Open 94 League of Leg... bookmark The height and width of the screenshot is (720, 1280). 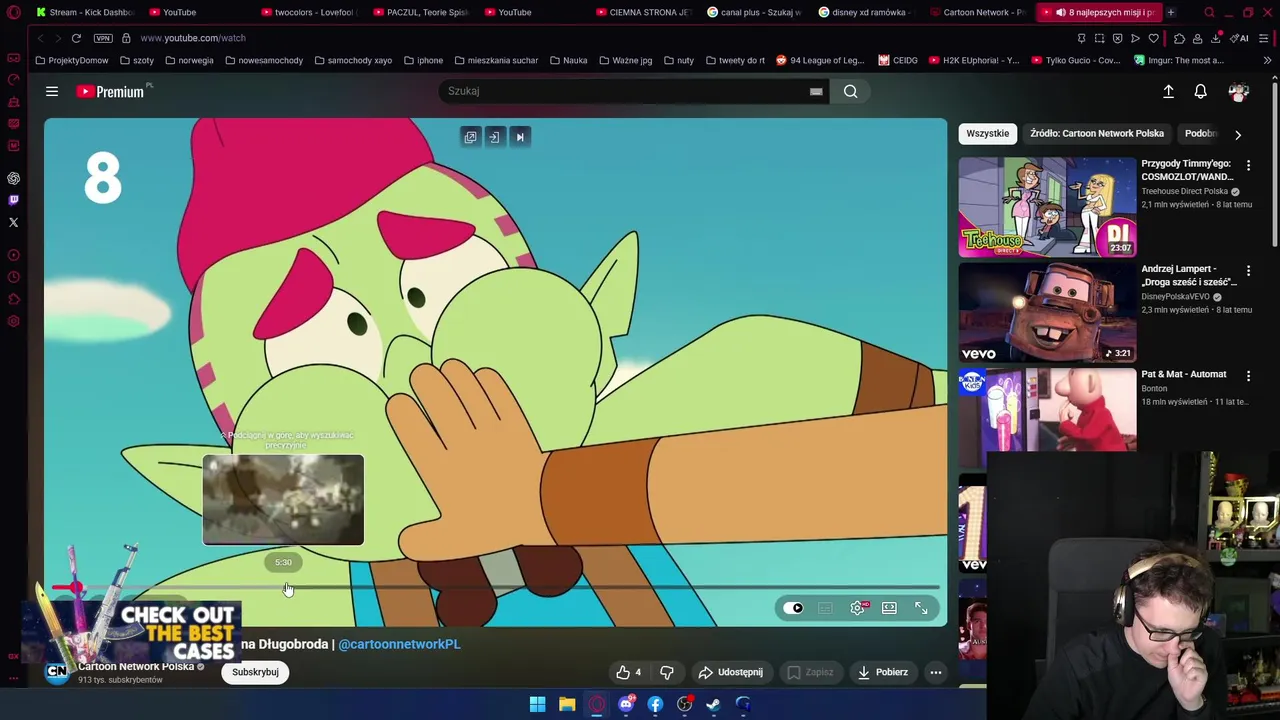[x=820, y=60]
